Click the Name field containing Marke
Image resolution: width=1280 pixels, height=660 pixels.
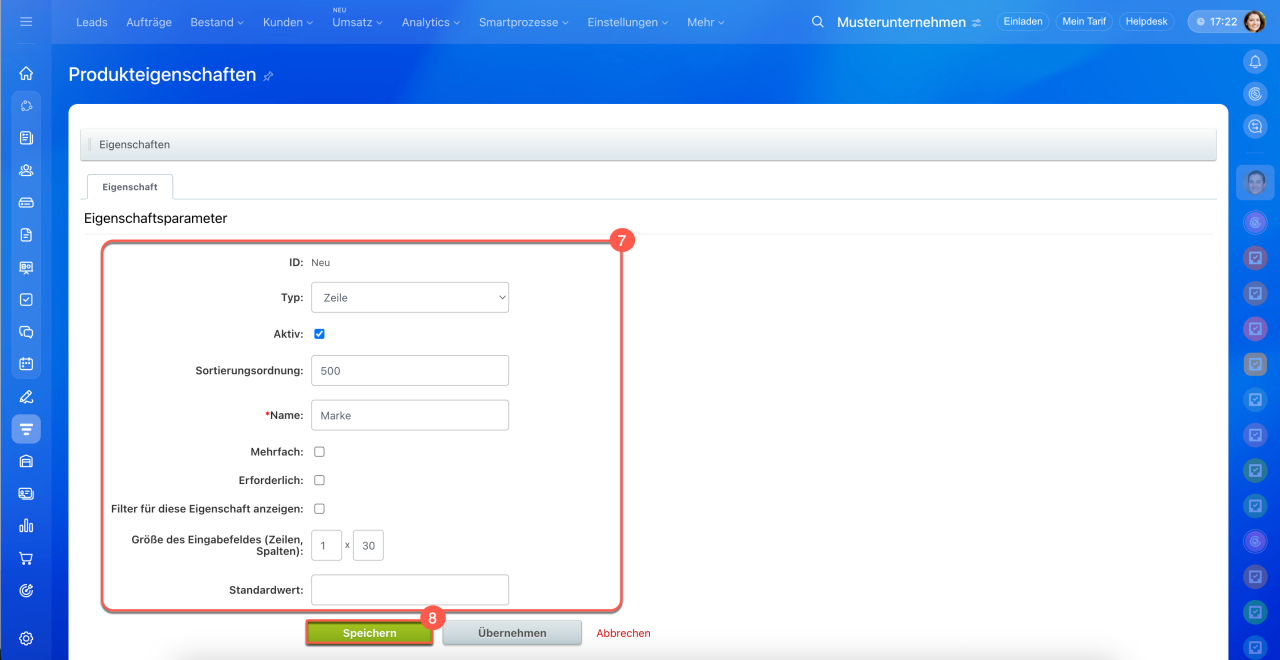point(410,415)
